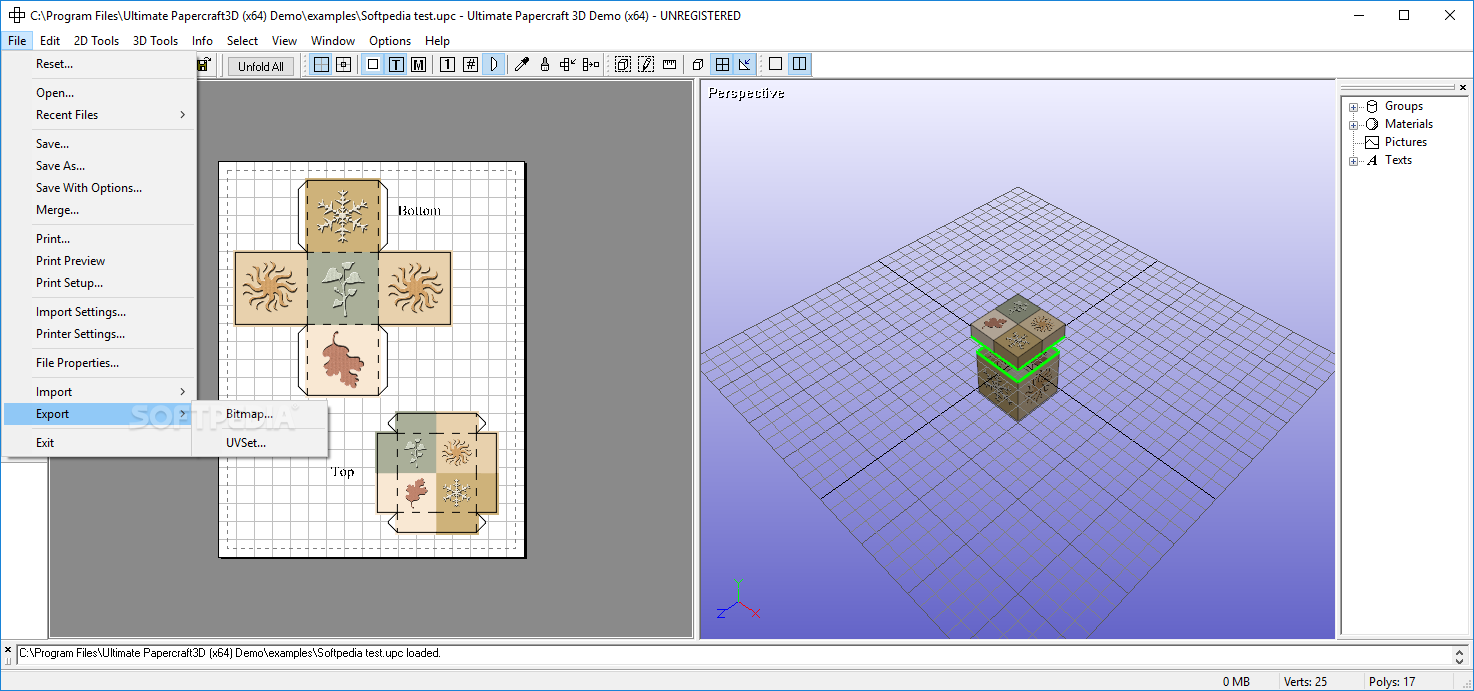Choose UVSet... from Export submenu
The image size is (1474, 691).
coord(260,443)
